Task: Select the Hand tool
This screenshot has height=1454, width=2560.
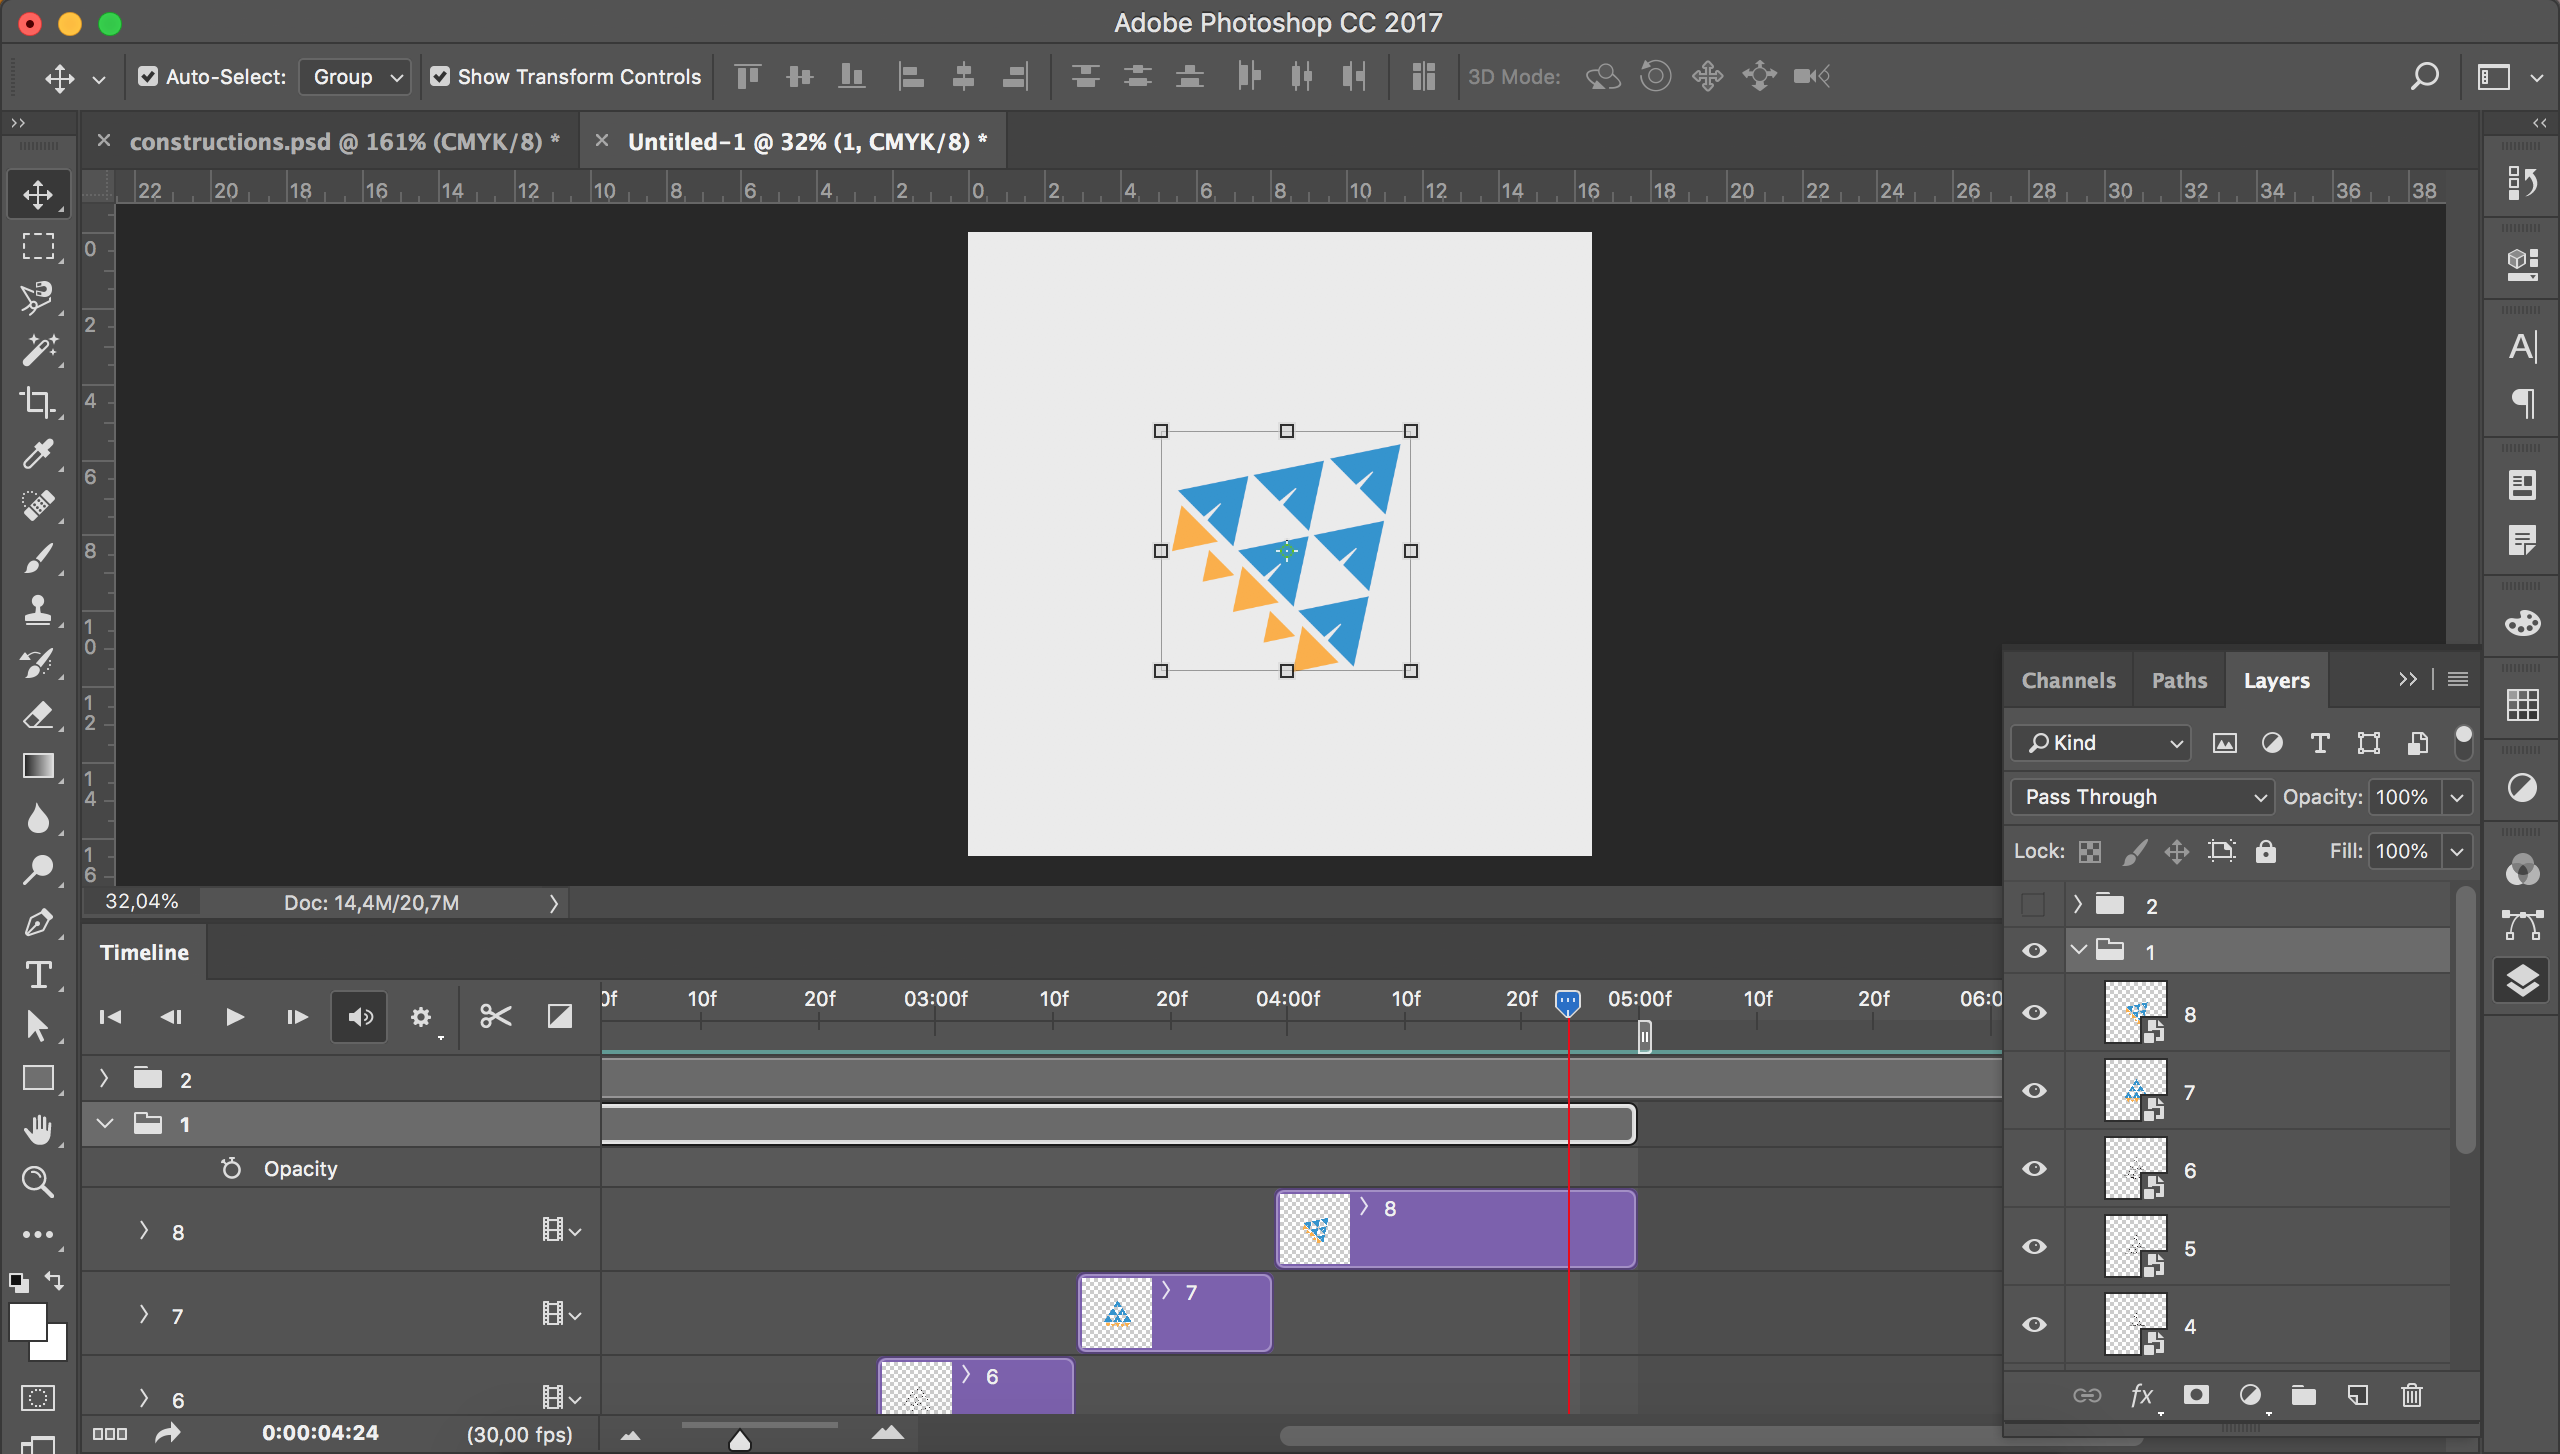Action: (38, 1130)
